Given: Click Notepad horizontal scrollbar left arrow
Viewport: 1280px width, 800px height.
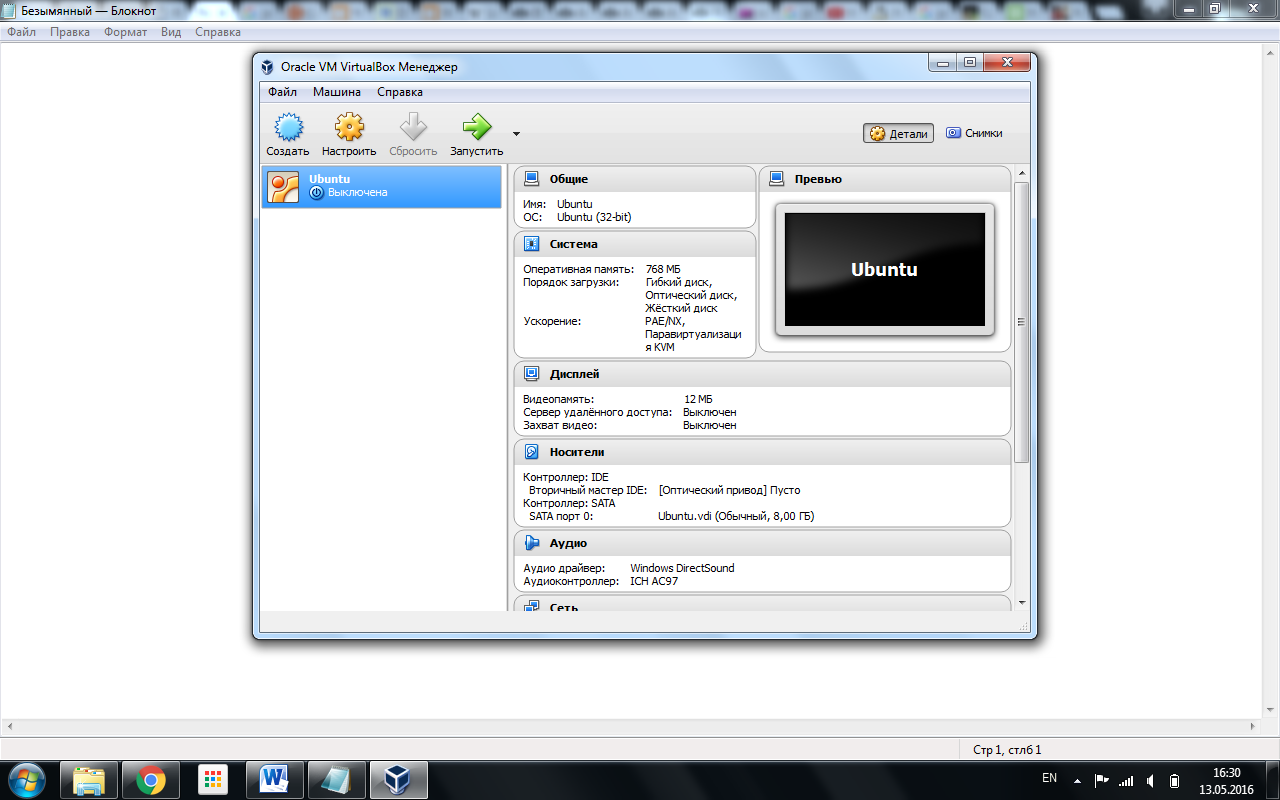Looking at the screenshot, I should (x=8, y=726).
